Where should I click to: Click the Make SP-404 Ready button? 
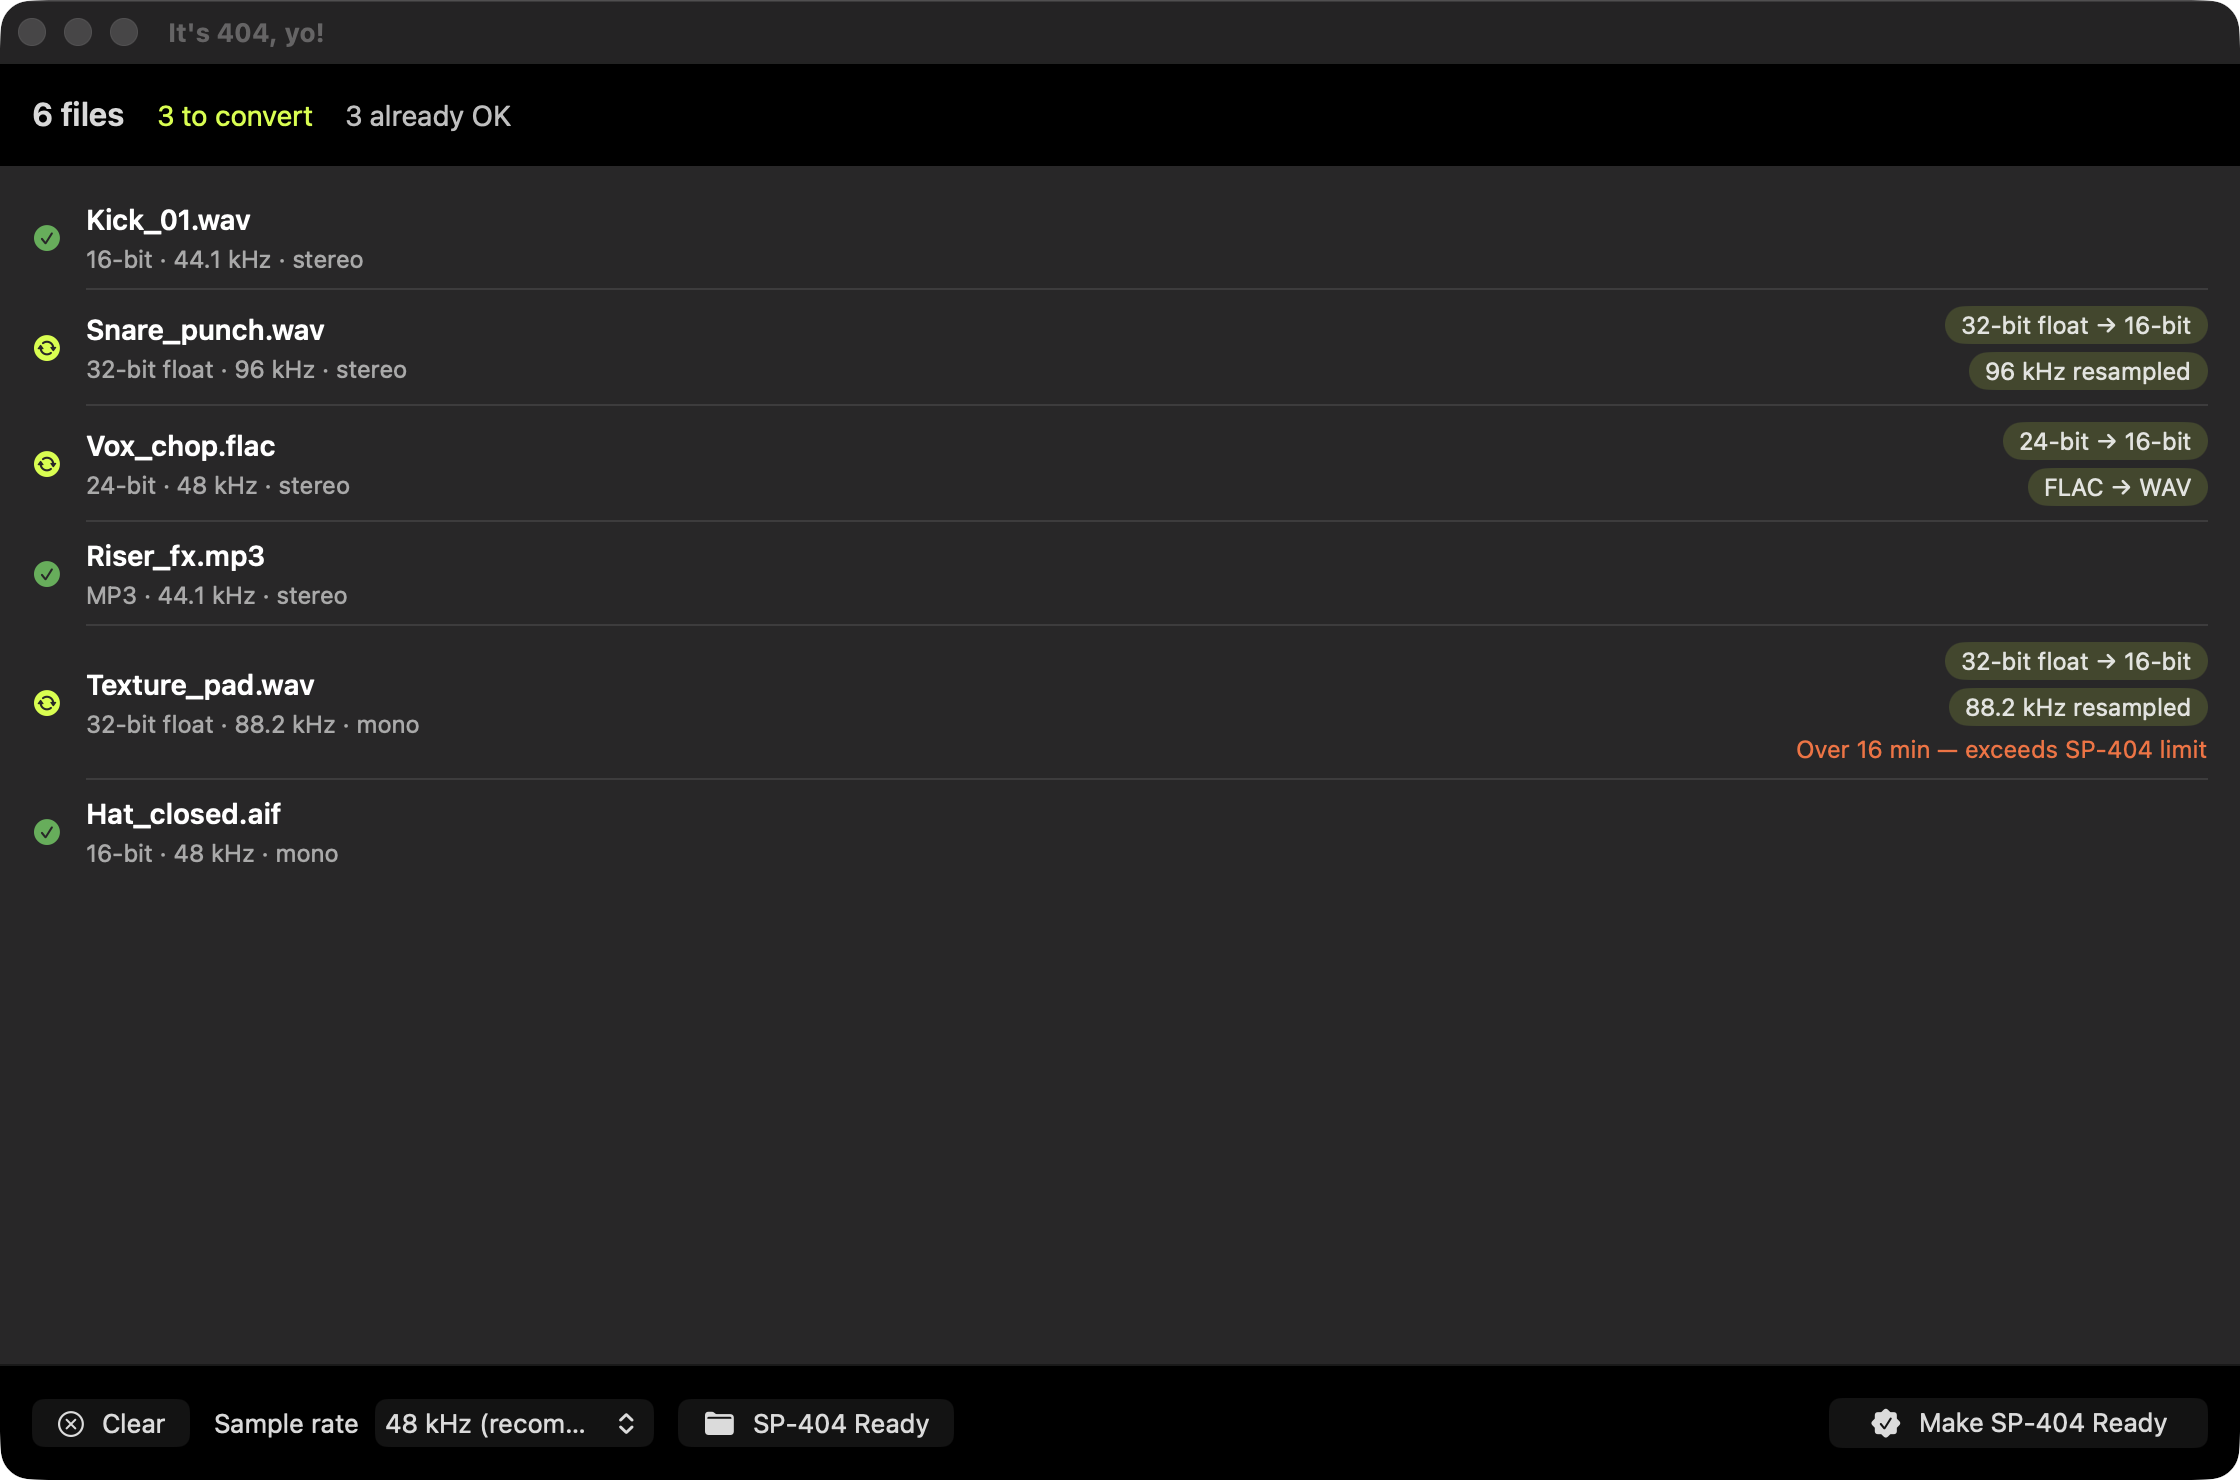click(x=2018, y=1423)
